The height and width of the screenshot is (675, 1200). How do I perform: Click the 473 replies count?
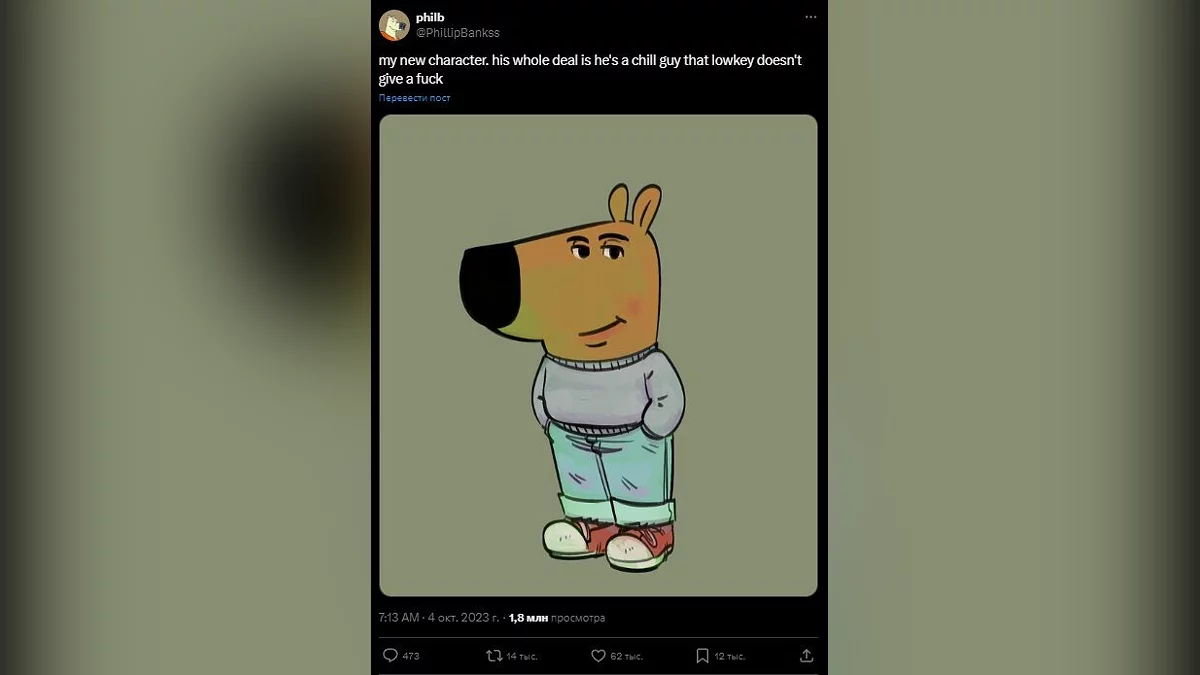point(410,656)
